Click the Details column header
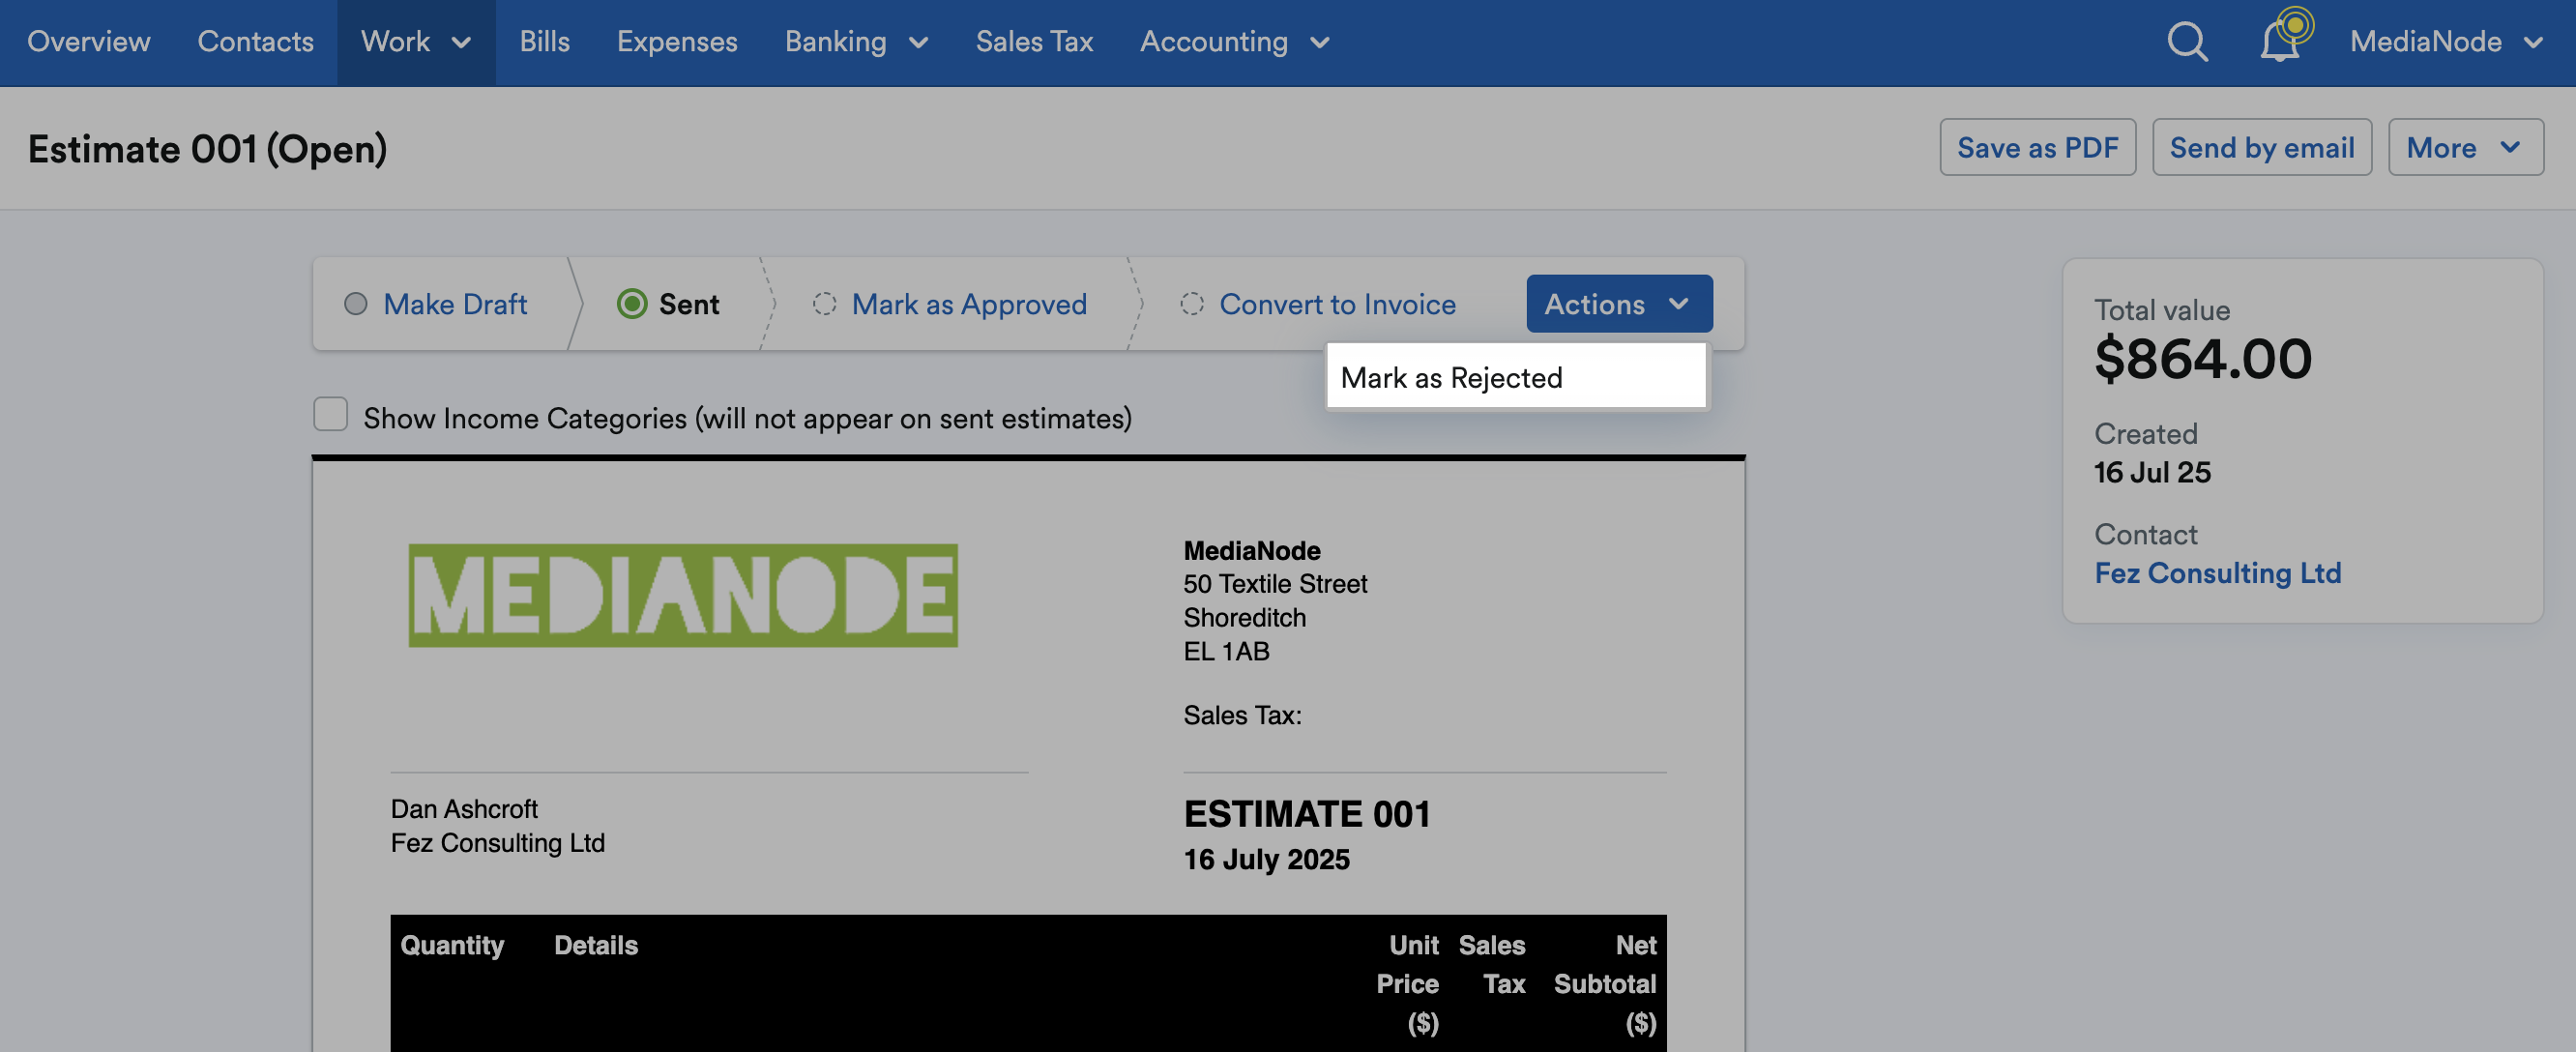The image size is (2576, 1052). pos(596,946)
